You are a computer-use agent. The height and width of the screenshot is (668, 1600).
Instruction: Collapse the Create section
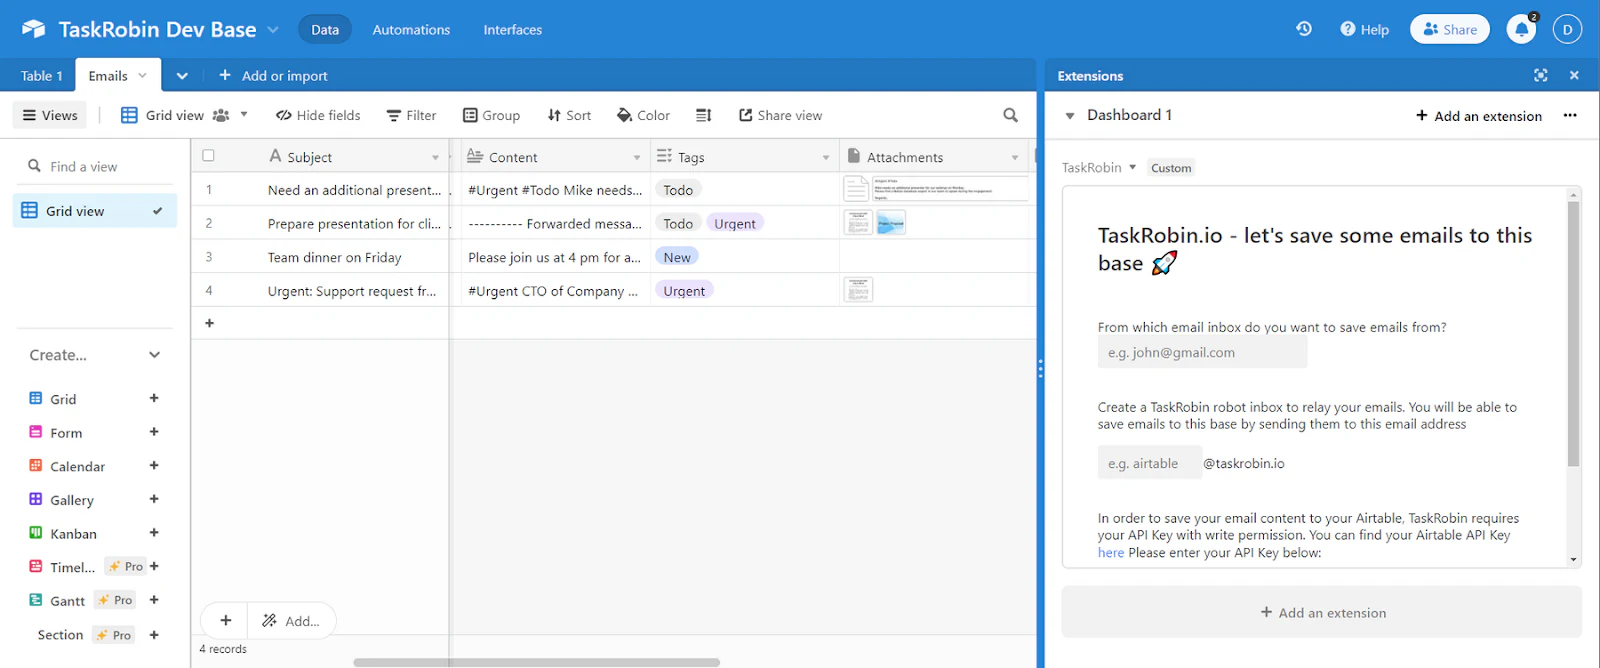[154, 355]
